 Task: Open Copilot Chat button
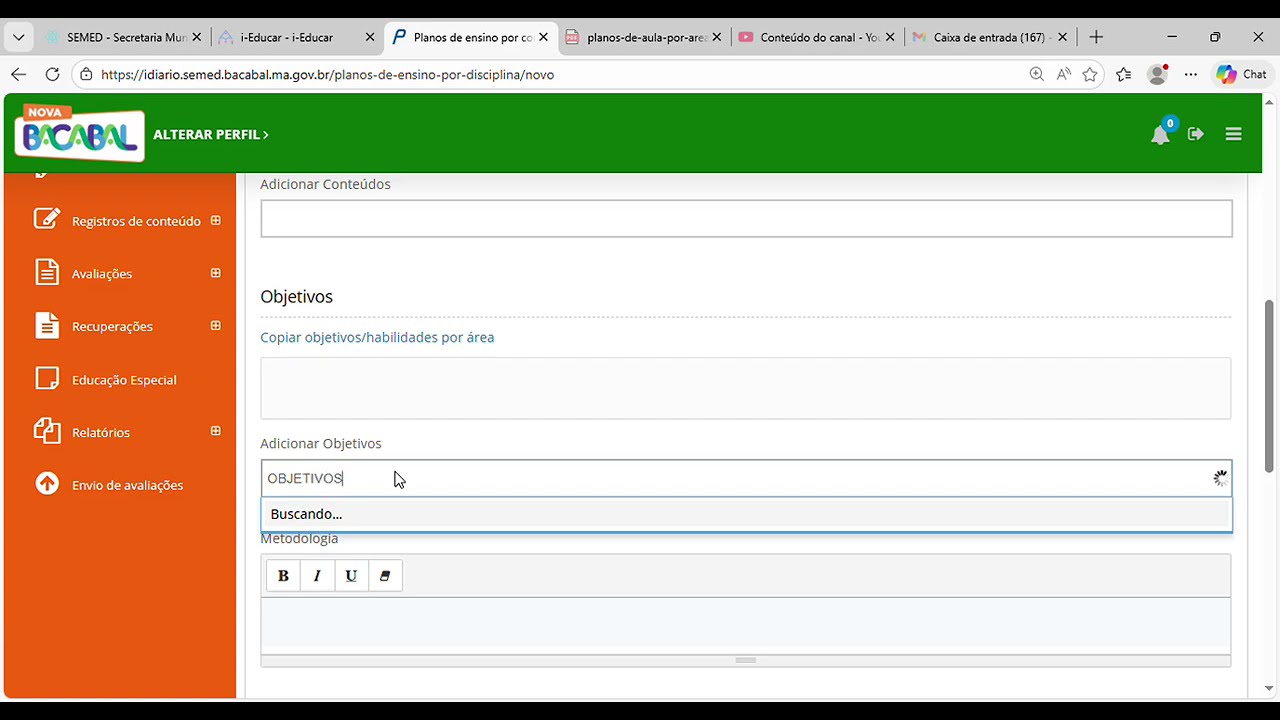click(1241, 74)
